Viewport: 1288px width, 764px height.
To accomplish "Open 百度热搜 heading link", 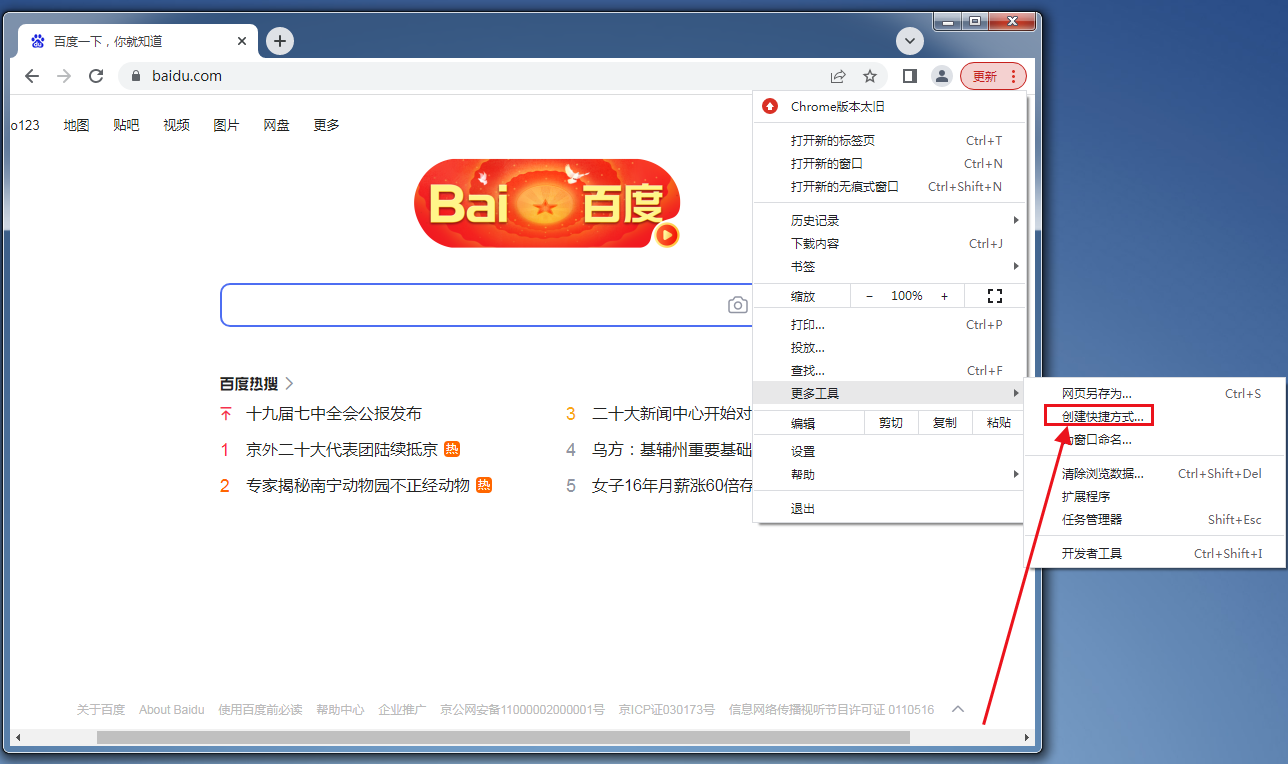I will pos(257,383).
